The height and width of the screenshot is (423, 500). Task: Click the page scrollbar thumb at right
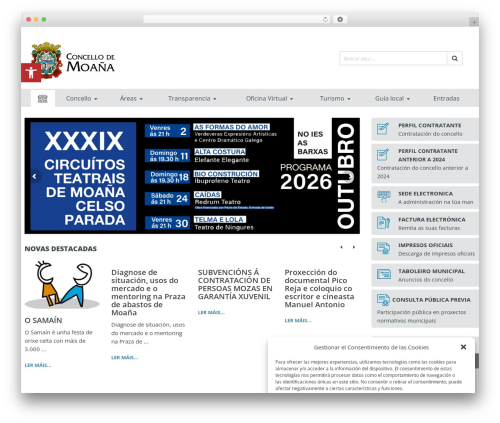pos(477,361)
